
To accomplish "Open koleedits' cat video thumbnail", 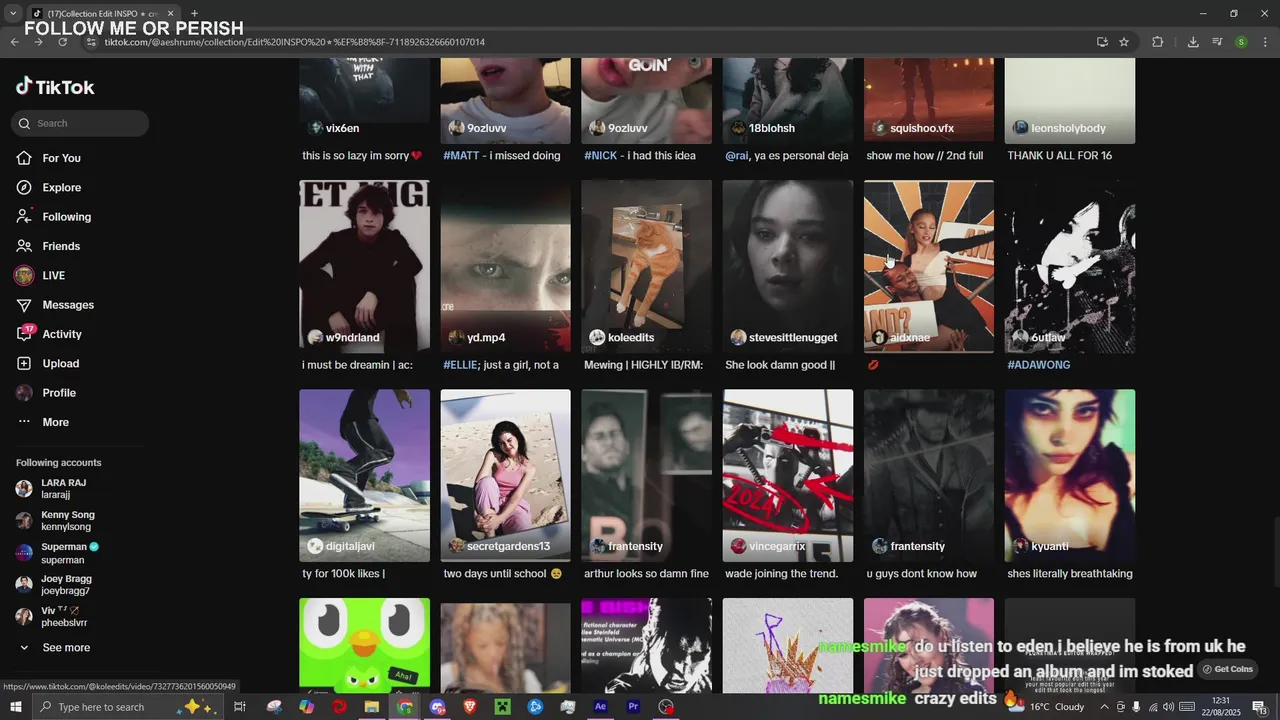I will click(646, 266).
